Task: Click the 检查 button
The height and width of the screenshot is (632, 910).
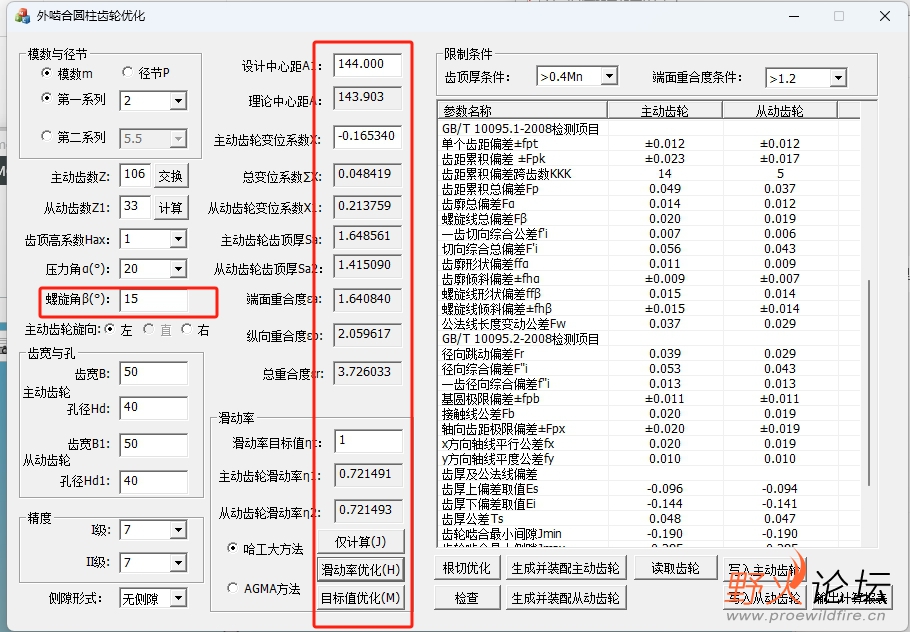Action: coord(467,597)
